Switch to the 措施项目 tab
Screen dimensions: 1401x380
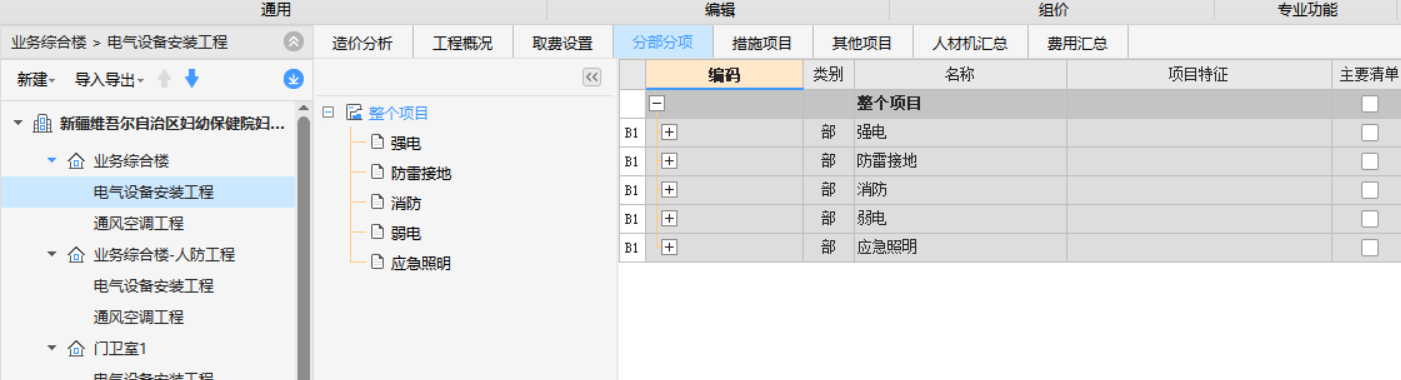[762, 43]
